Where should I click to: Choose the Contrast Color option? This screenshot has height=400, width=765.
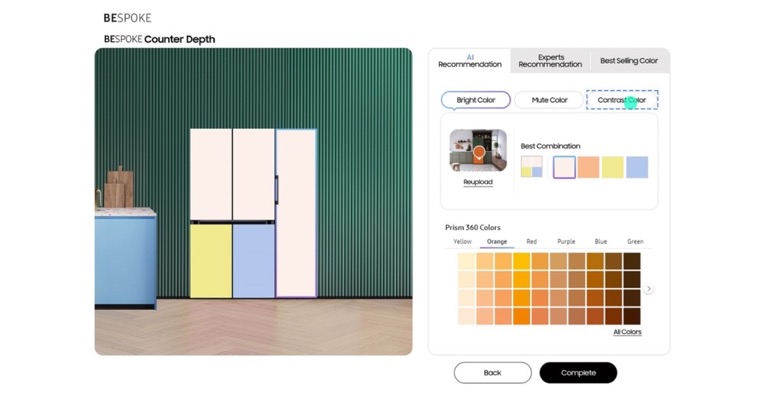tap(621, 100)
